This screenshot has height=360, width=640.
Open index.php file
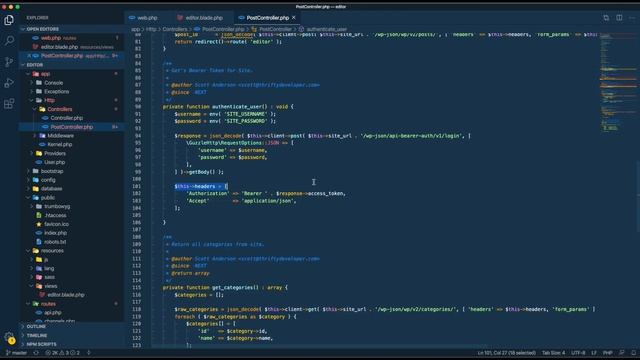[x=55, y=233]
